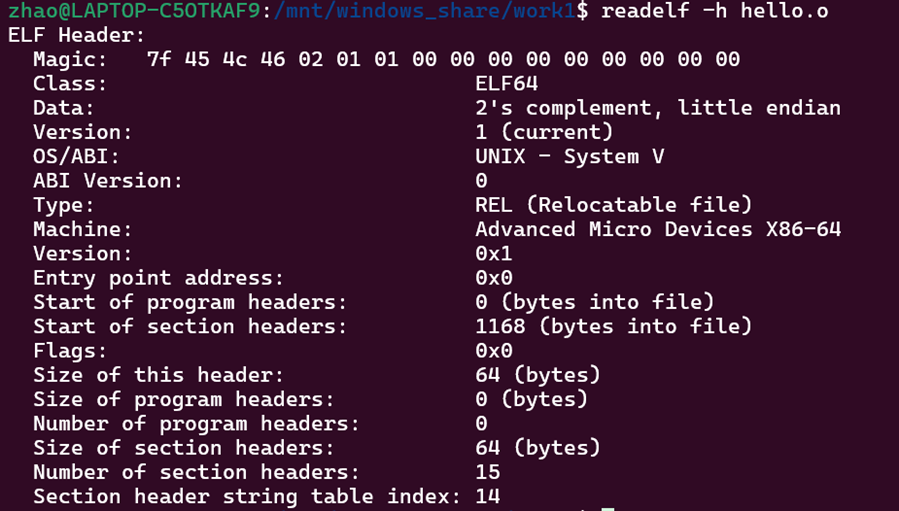Click the ELF Header: title line
This screenshot has height=511, width=899.
[x=76, y=35]
